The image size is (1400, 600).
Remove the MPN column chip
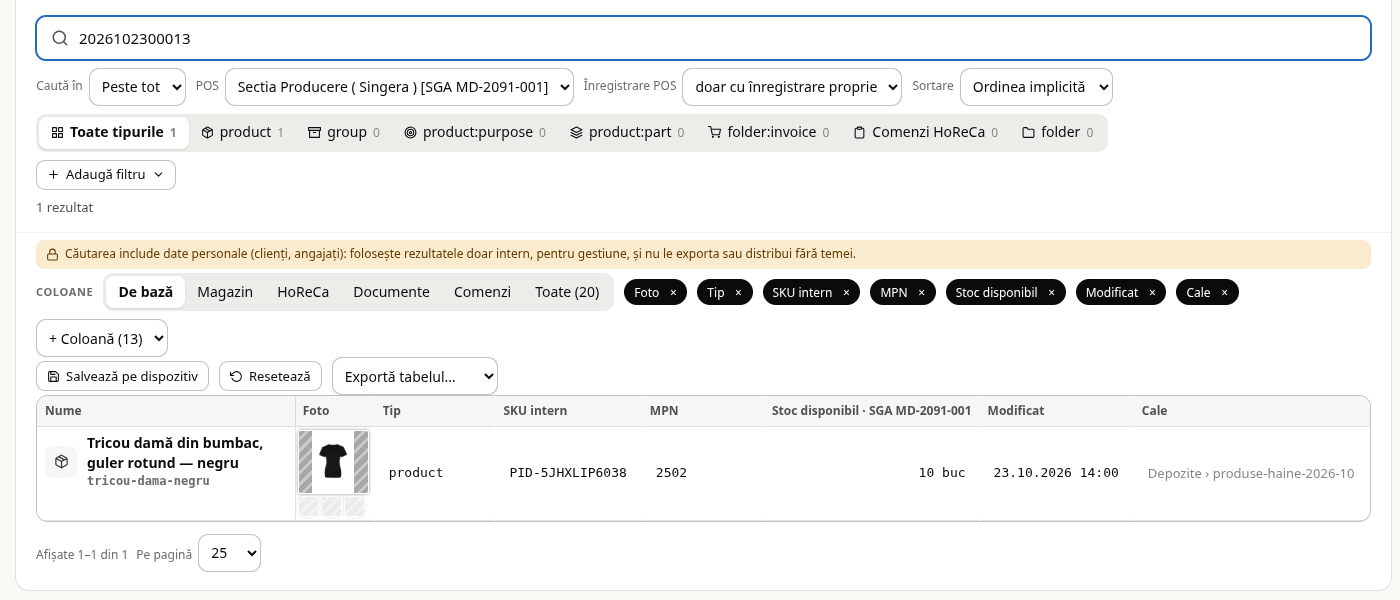[921, 293]
